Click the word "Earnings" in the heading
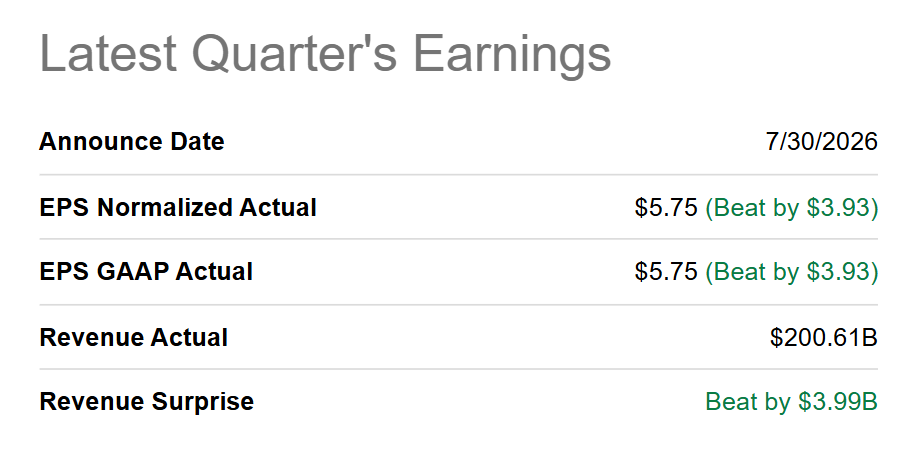Screen dimensions: 922x455 [x=512, y=56]
